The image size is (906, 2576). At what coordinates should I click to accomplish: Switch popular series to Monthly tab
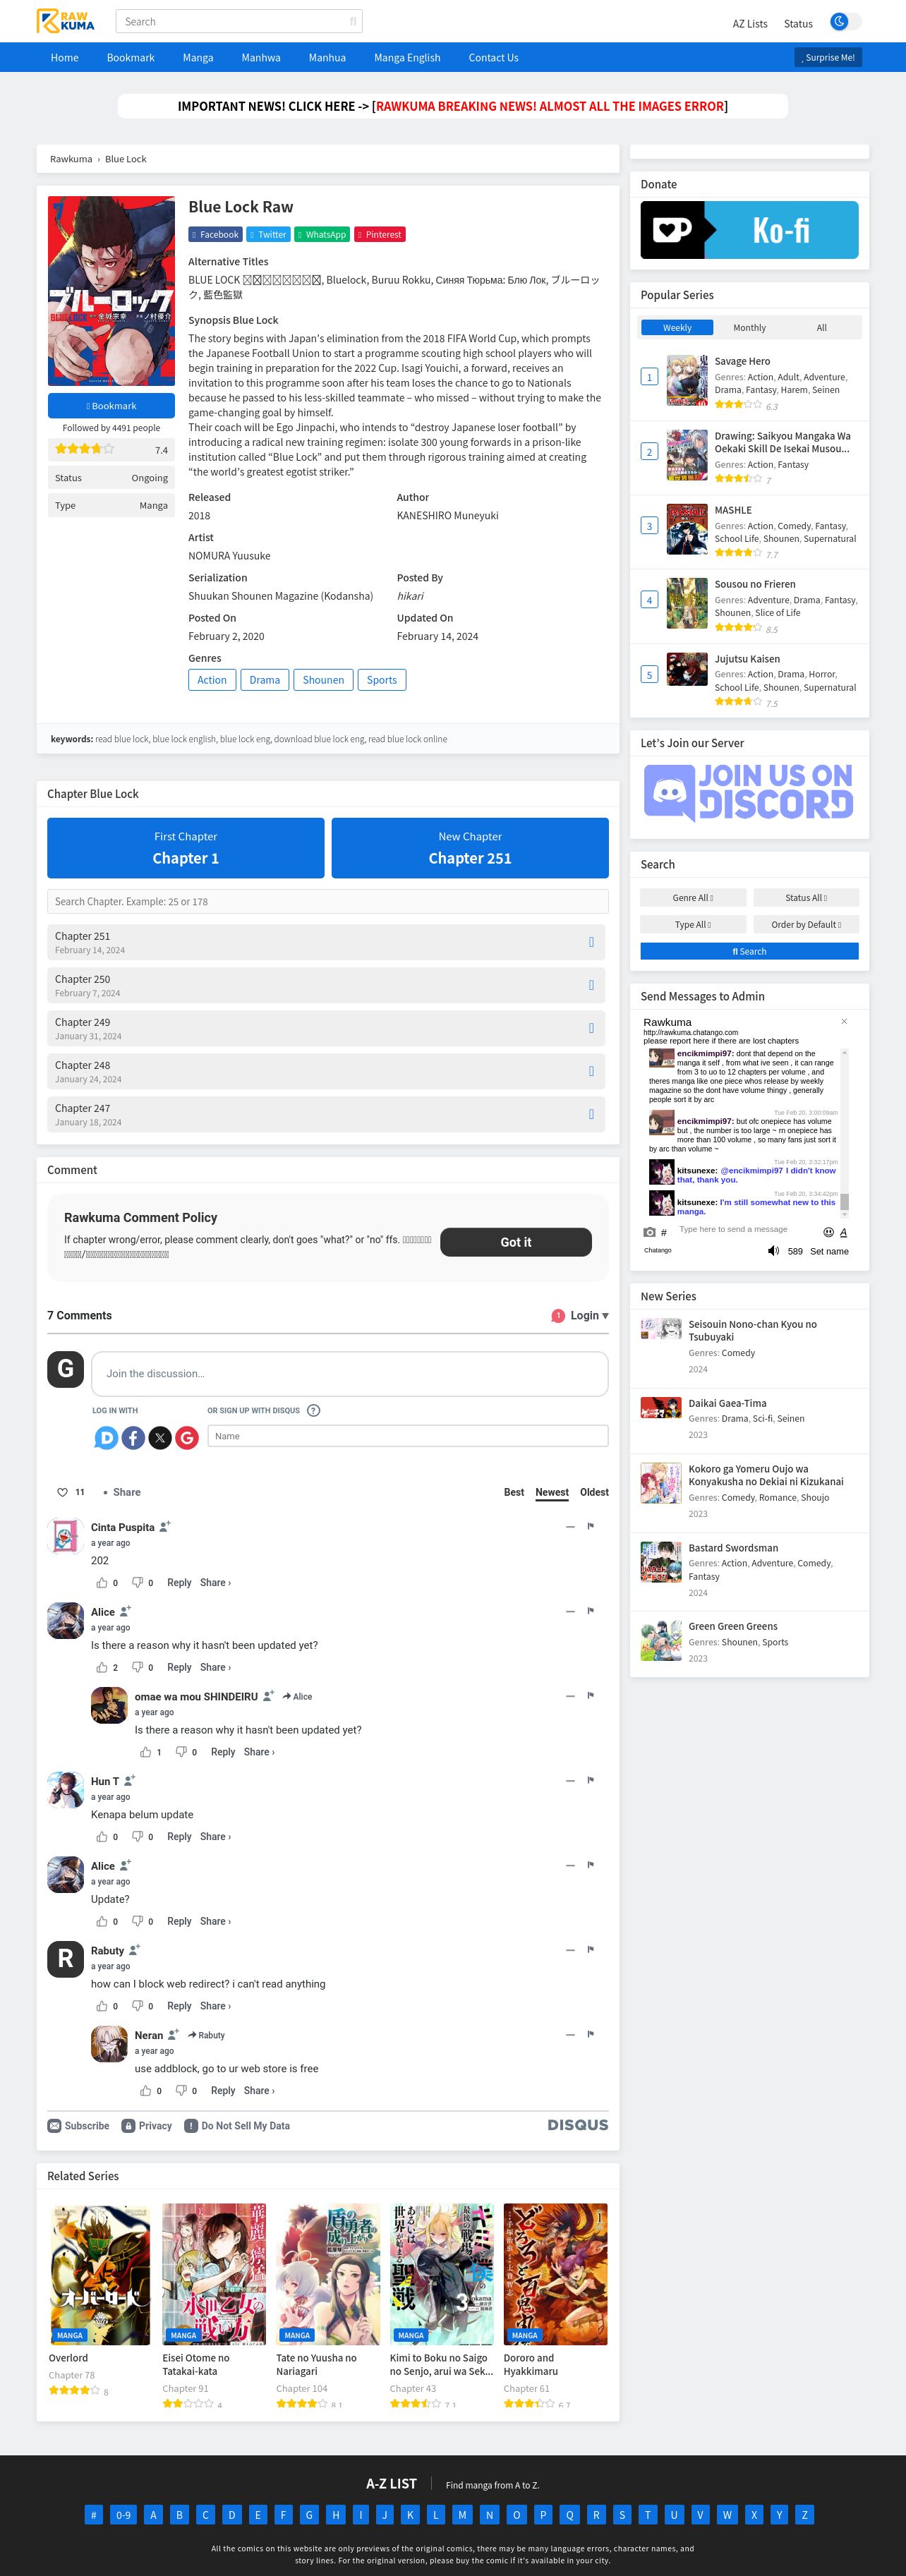749,327
